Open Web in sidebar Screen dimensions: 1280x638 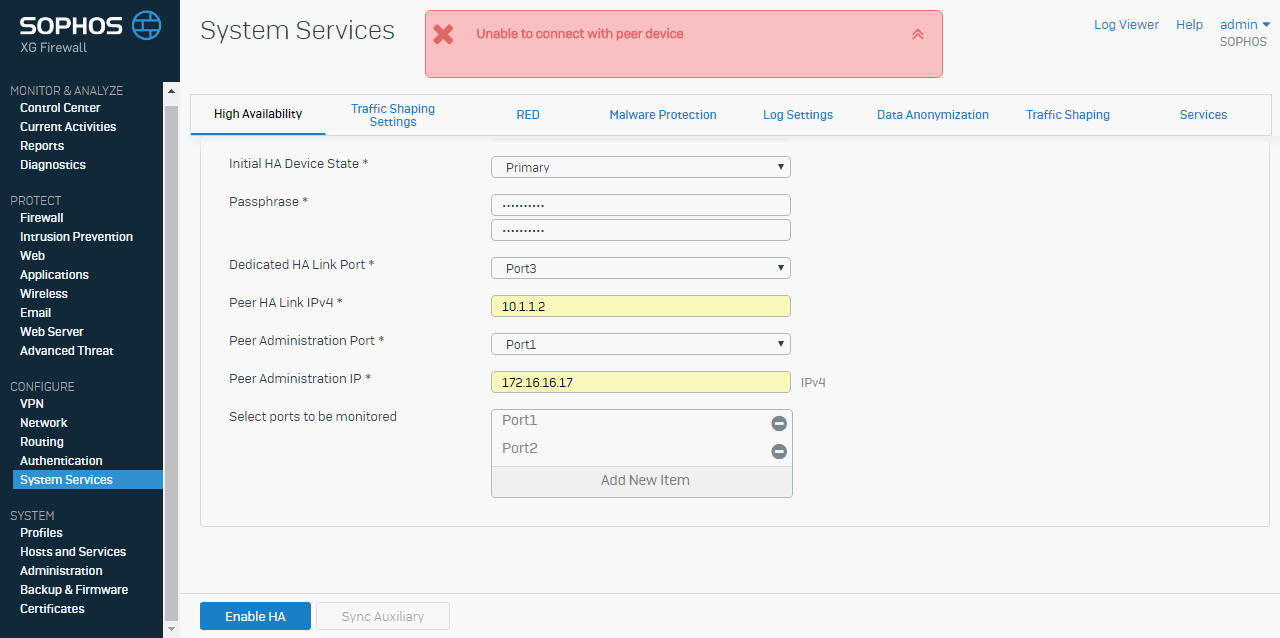pos(32,256)
